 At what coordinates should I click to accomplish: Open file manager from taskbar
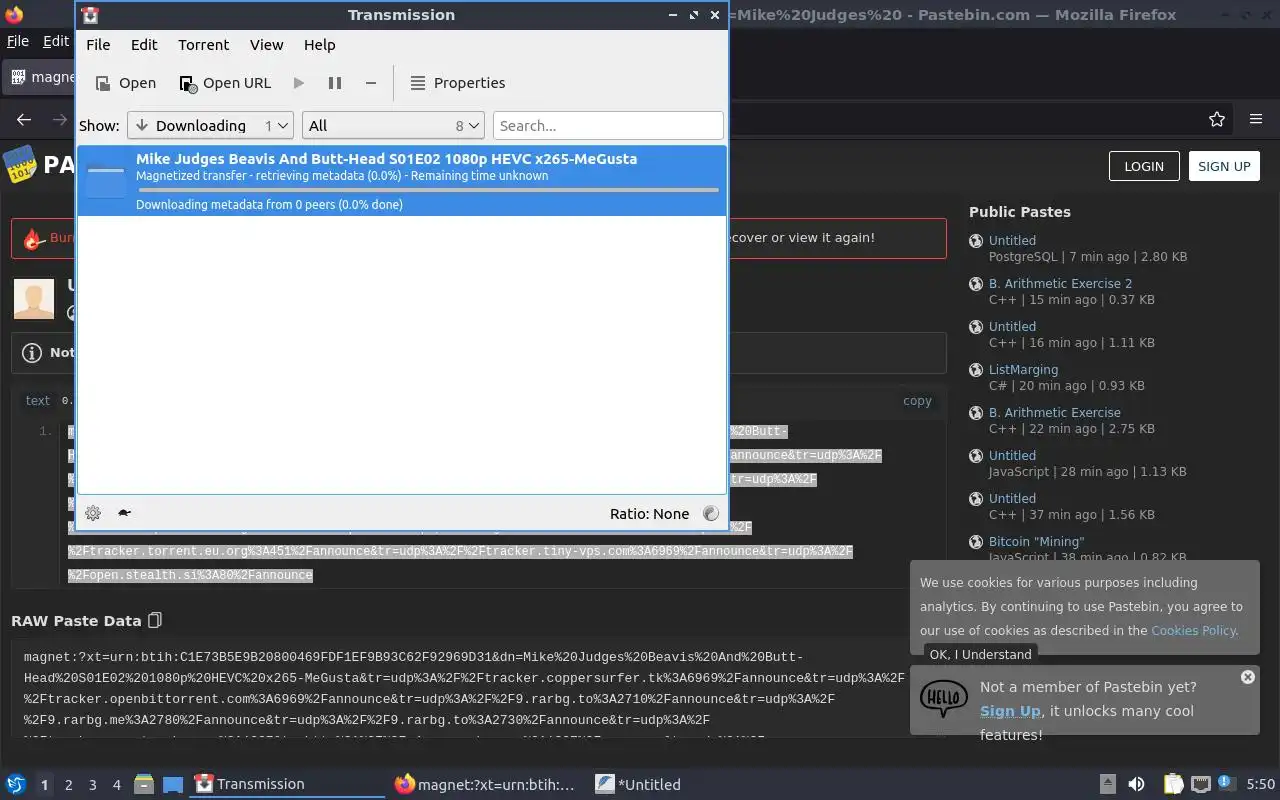143,785
